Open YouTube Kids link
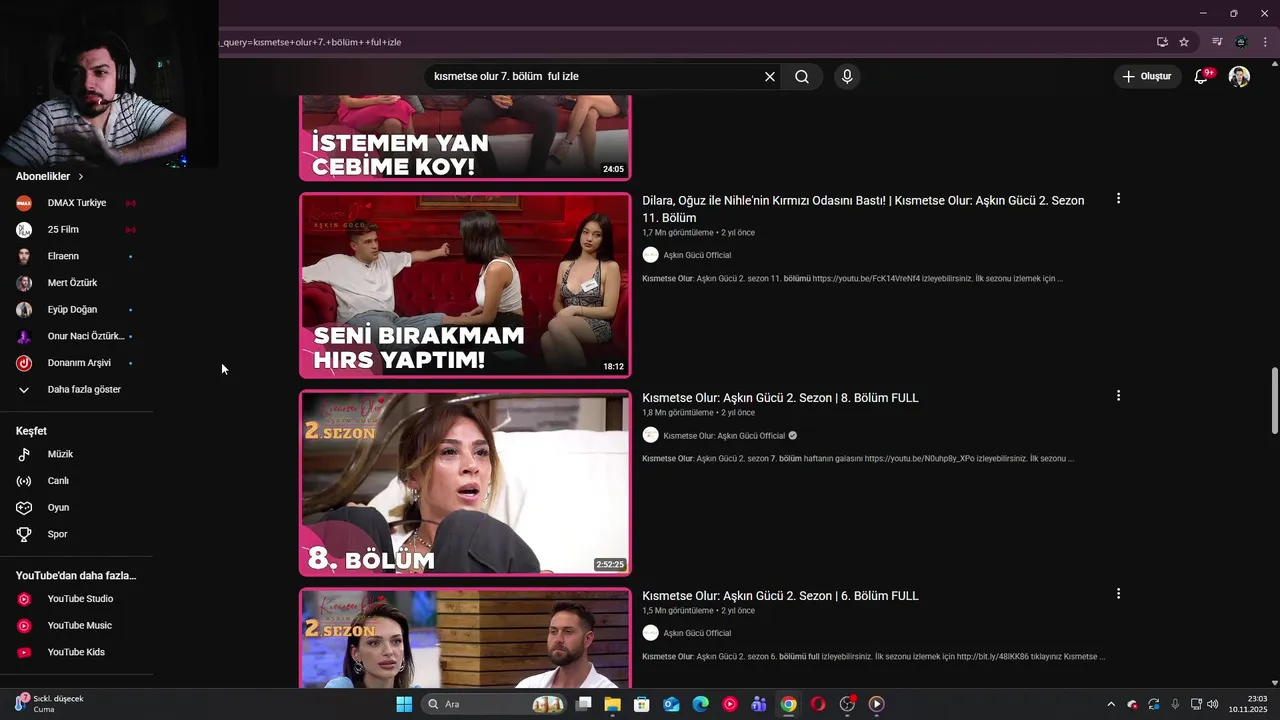This screenshot has height=720, width=1280. tap(76, 652)
